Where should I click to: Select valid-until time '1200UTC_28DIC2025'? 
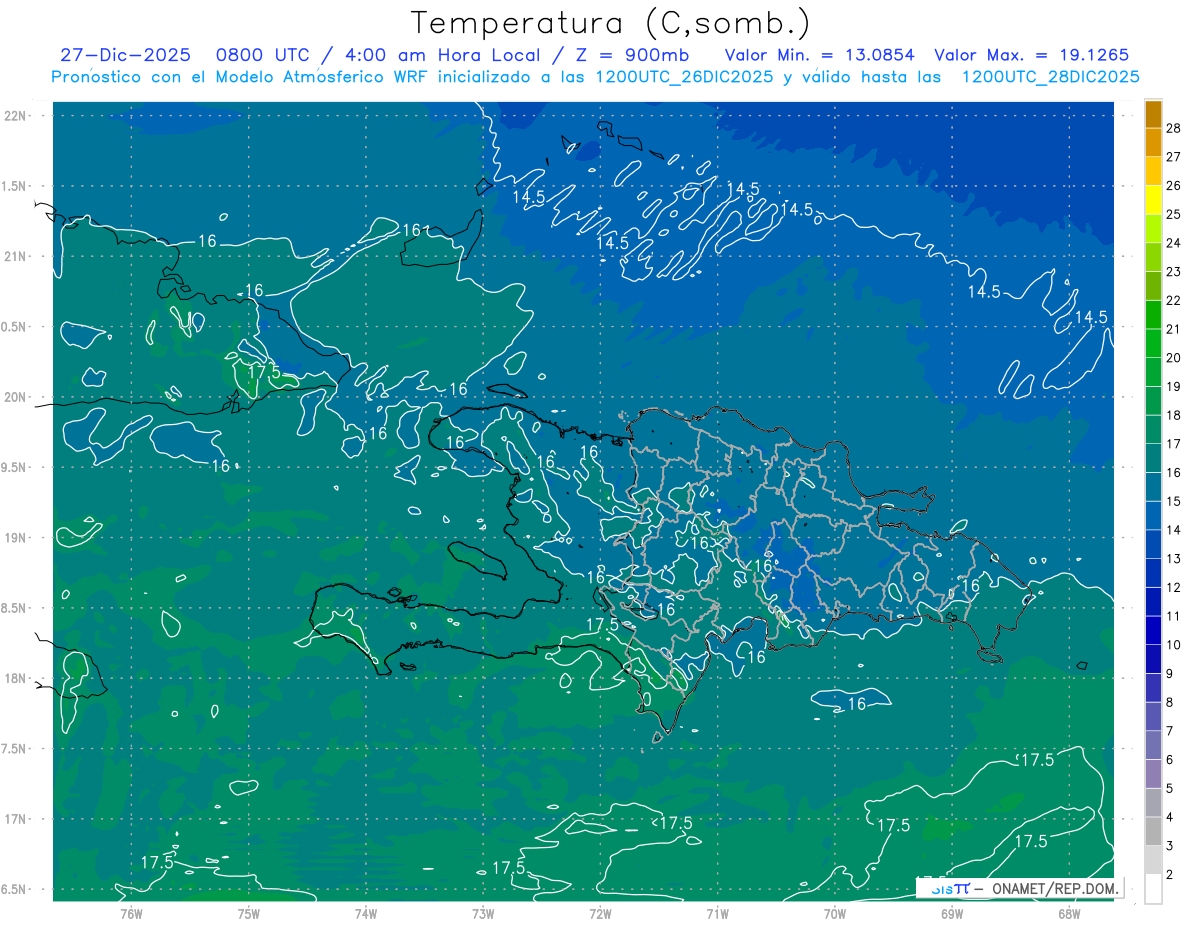pos(1050,77)
